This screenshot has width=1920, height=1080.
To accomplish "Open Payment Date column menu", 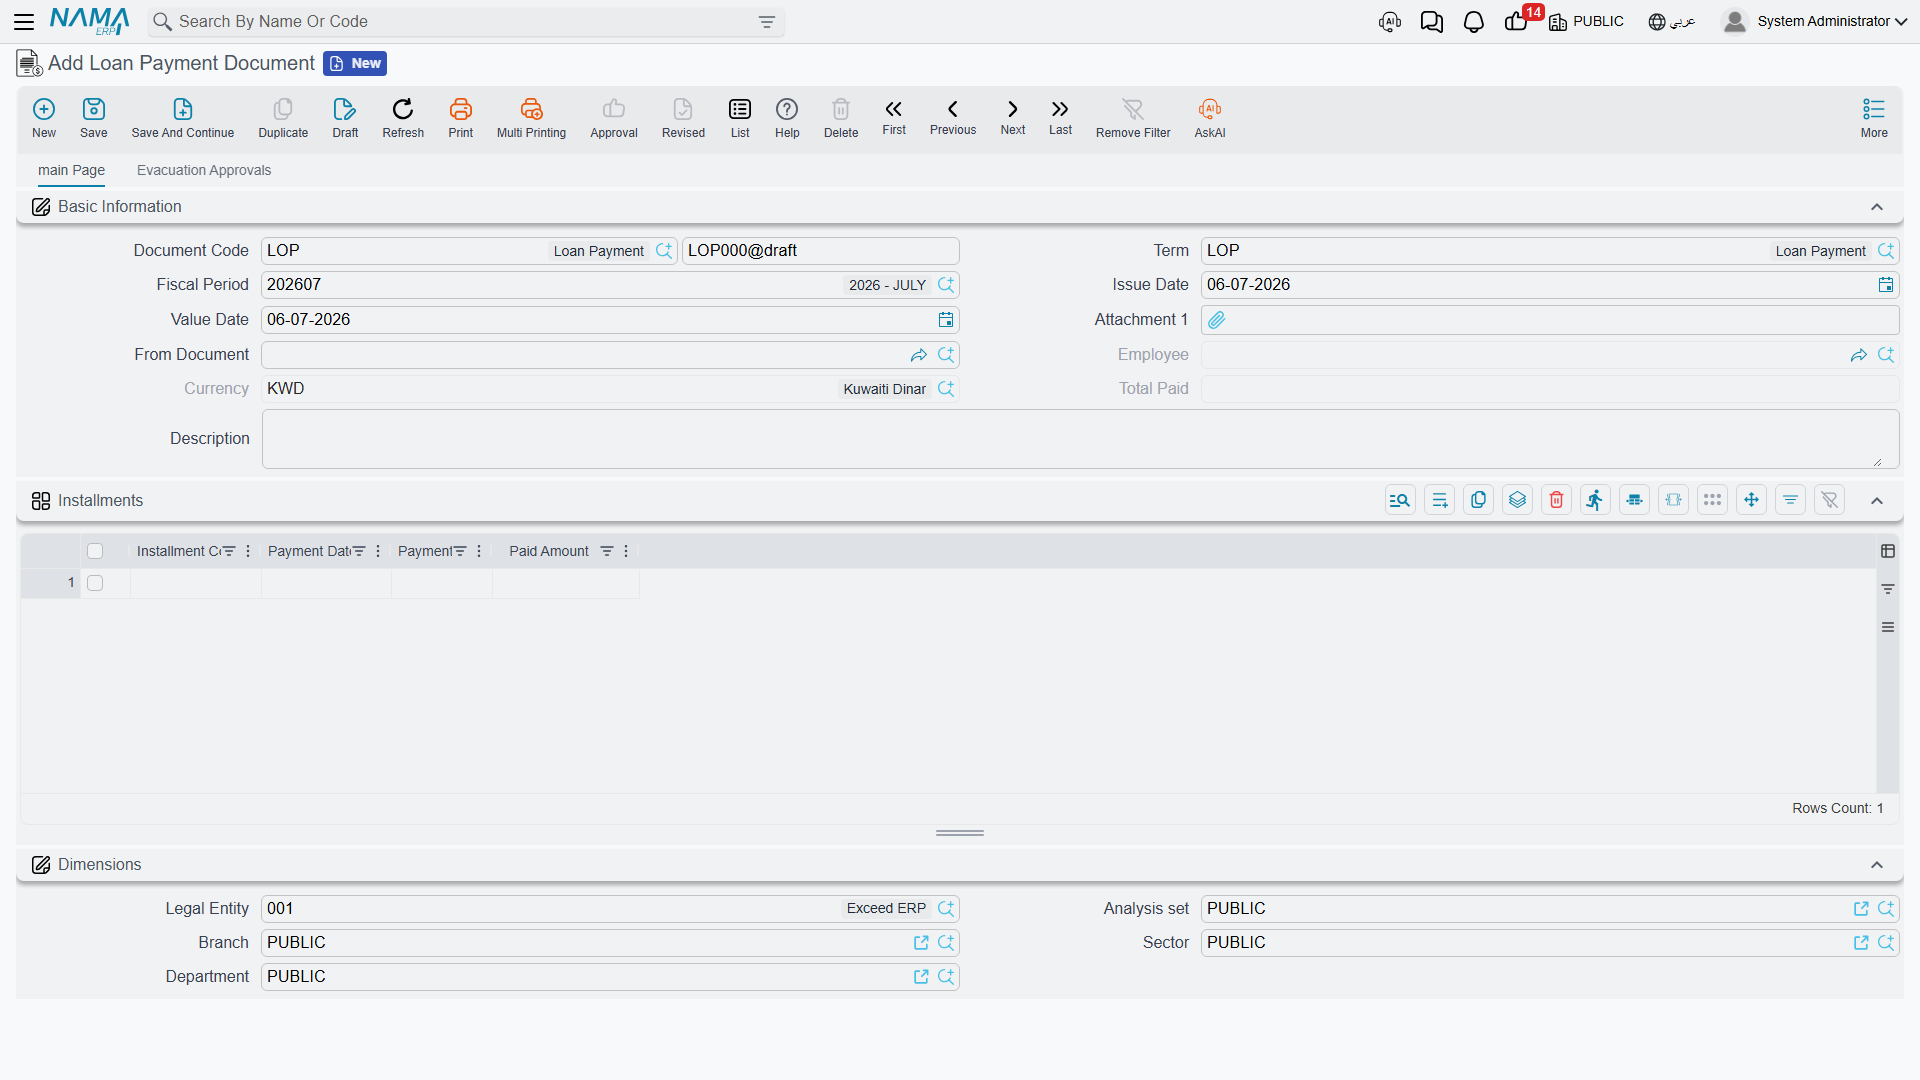I will tap(378, 551).
